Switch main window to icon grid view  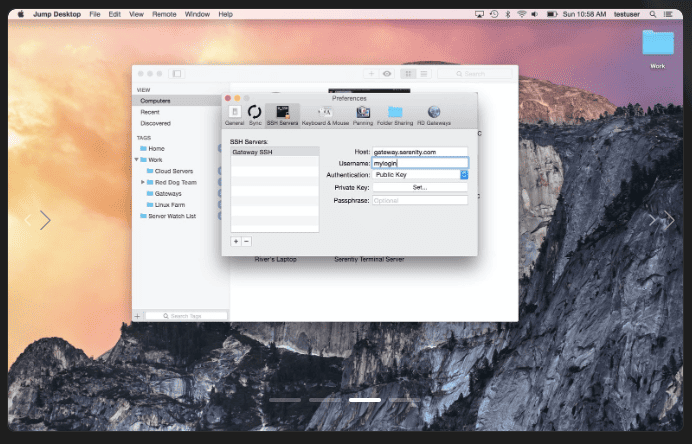(x=408, y=74)
